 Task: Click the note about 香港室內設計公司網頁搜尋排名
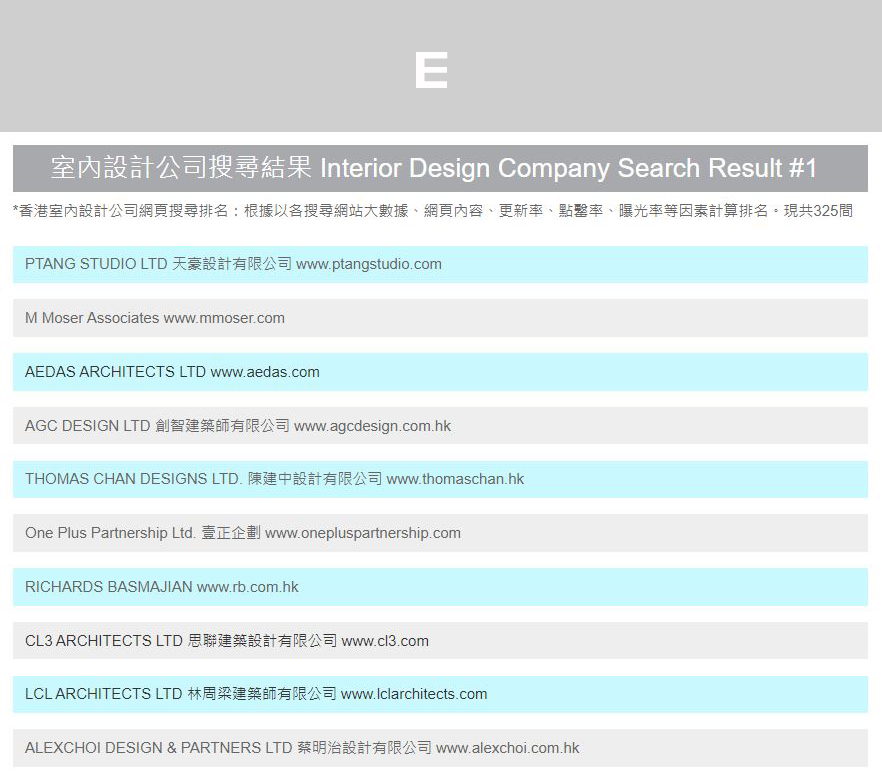click(x=433, y=211)
